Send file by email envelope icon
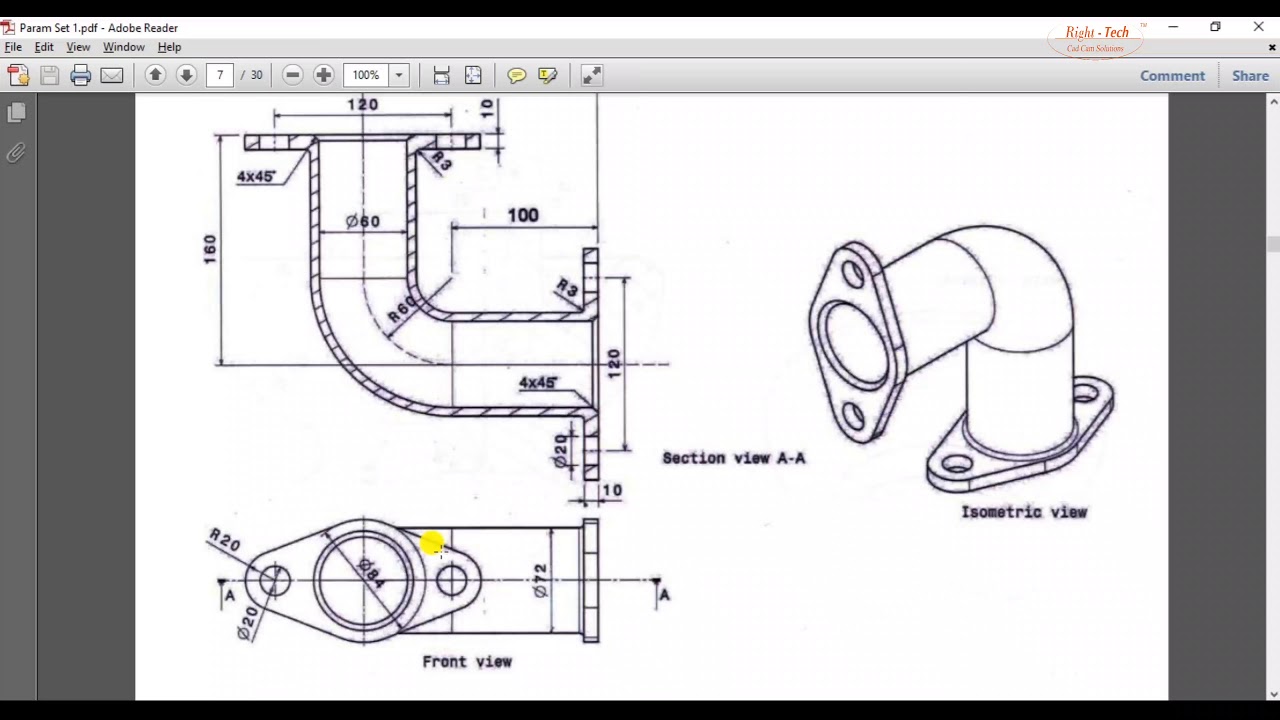This screenshot has height=720, width=1280. 112,75
